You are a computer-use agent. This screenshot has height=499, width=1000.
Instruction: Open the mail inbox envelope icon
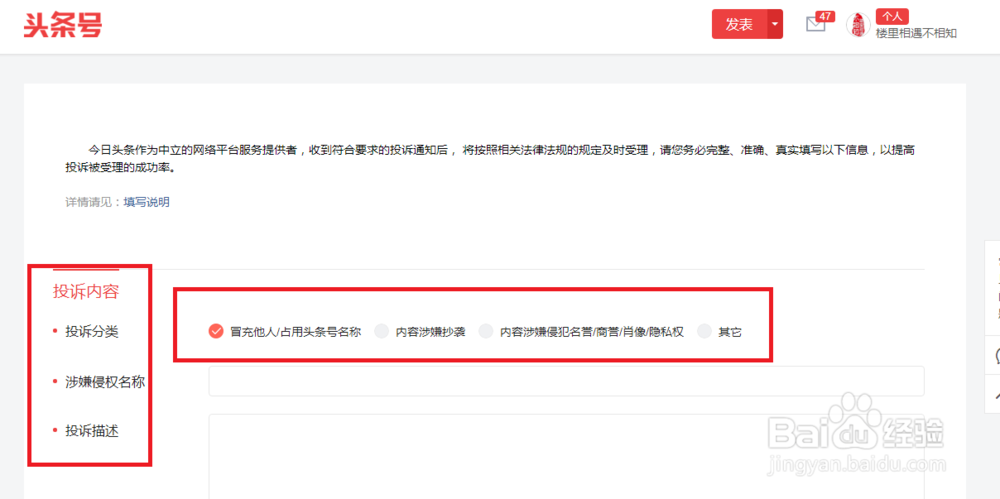[x=815, y=24]
